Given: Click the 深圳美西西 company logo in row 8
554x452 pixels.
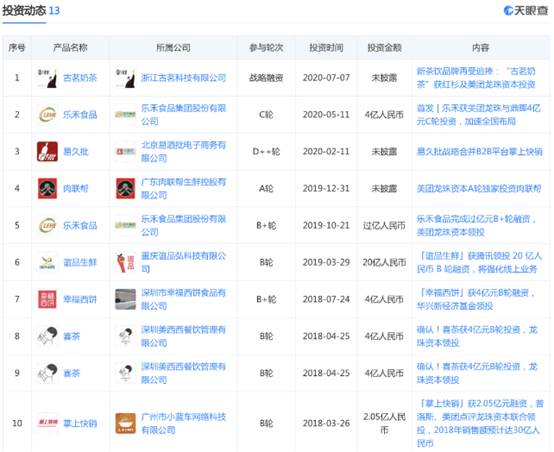Looking at the screenshot, I should click(125, 336).
